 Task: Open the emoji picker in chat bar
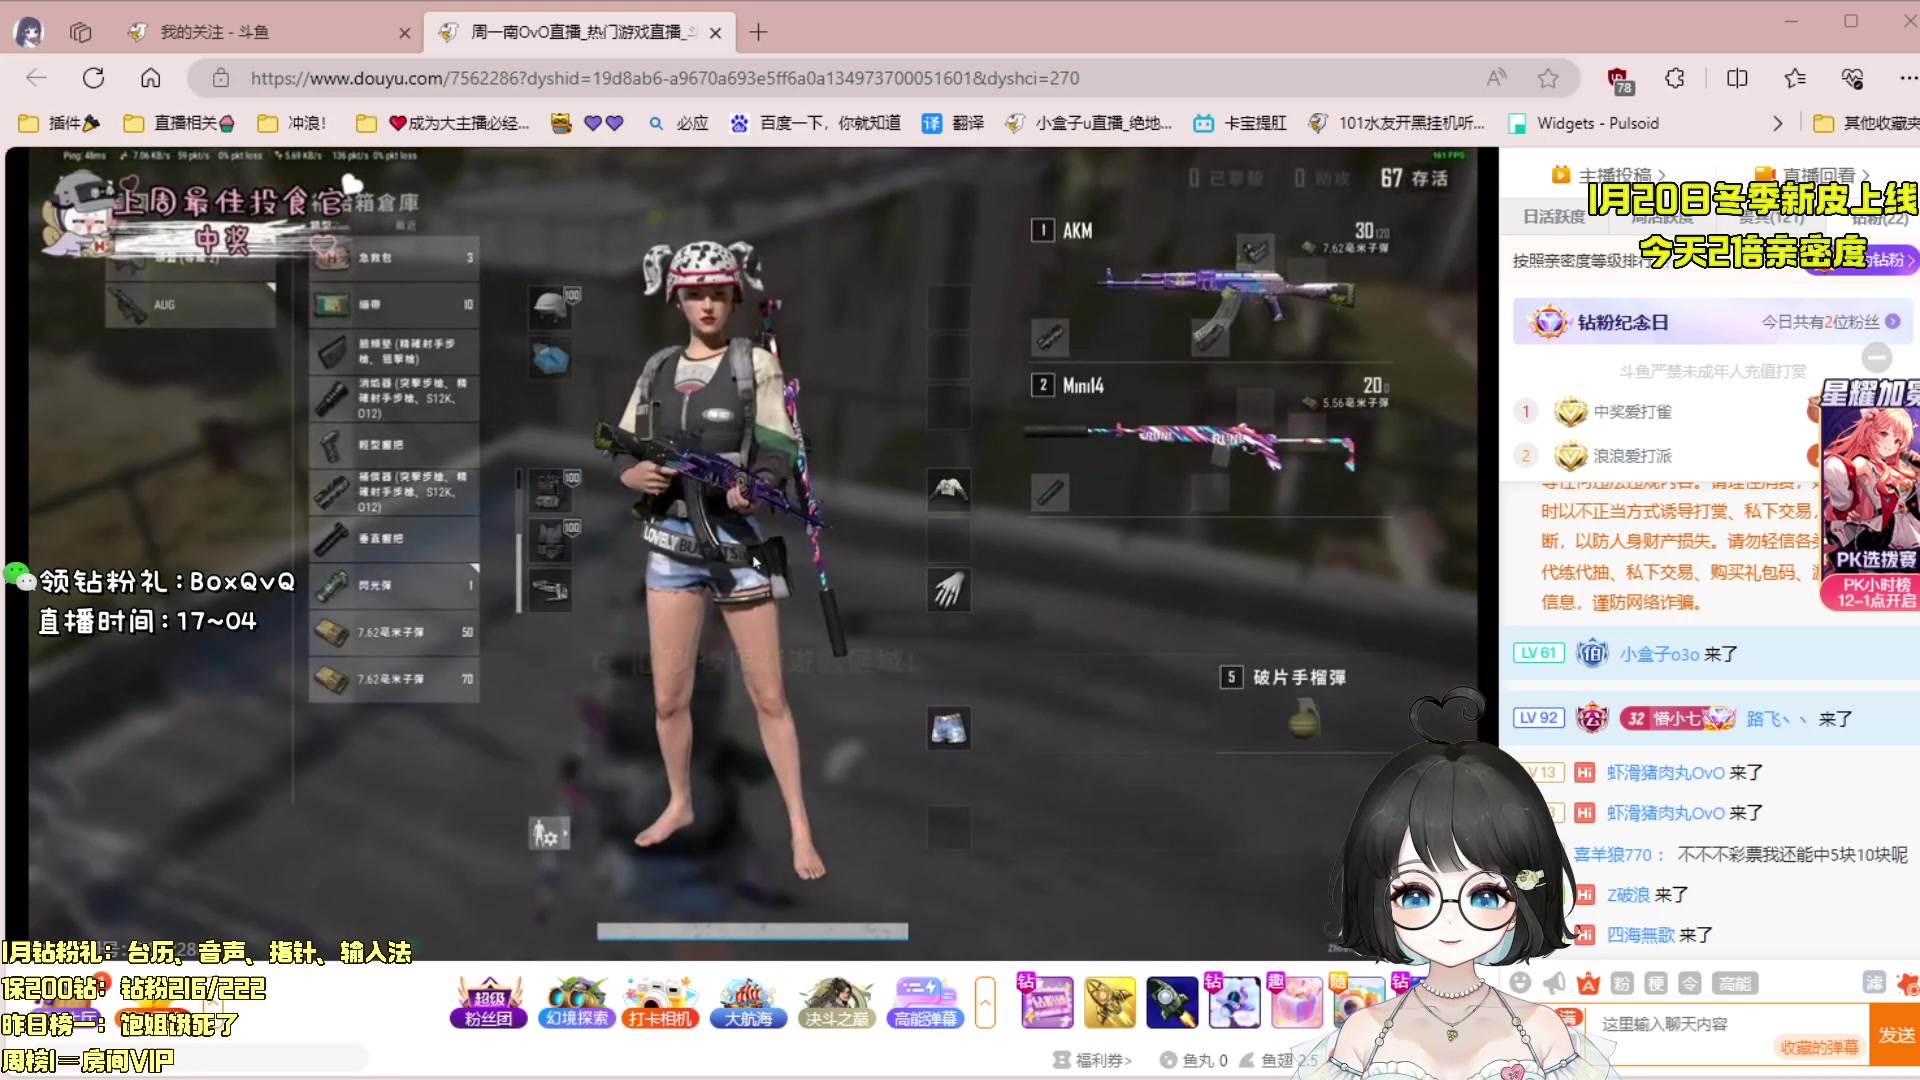tap(1521, 983)
